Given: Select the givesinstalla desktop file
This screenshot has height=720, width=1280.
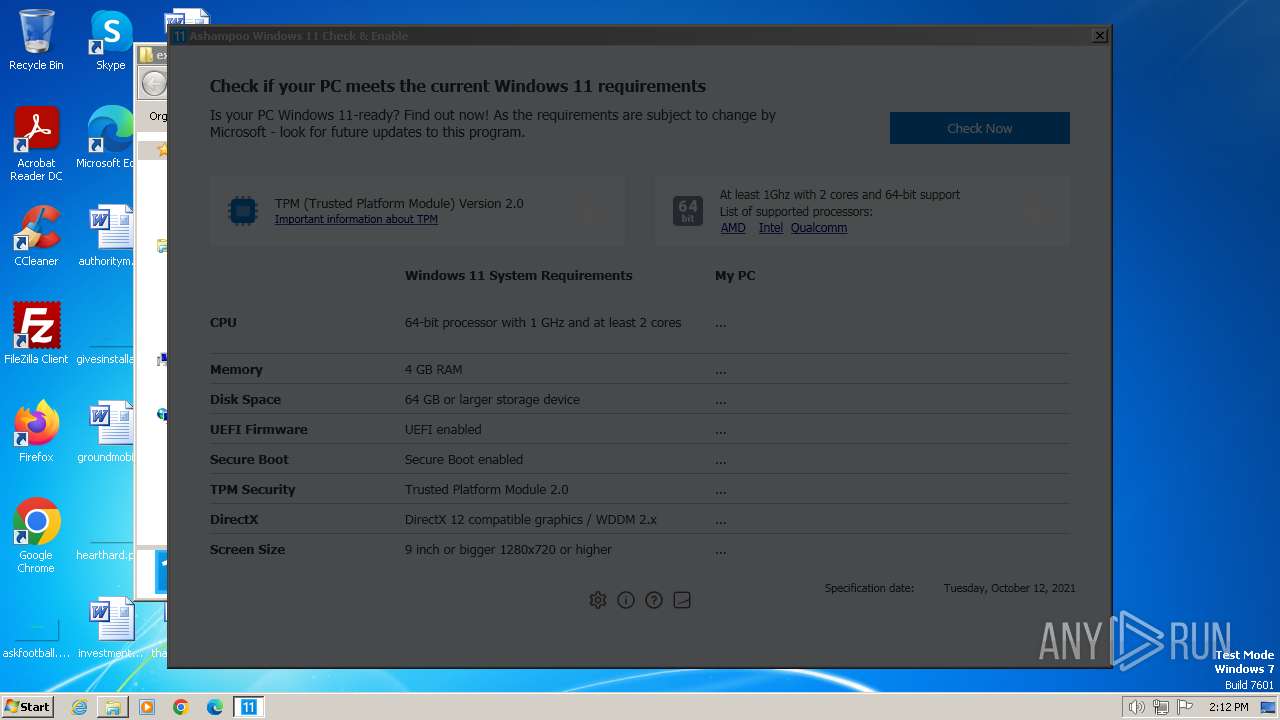Looking at the screenshot, I should click(x=105, y=358).
